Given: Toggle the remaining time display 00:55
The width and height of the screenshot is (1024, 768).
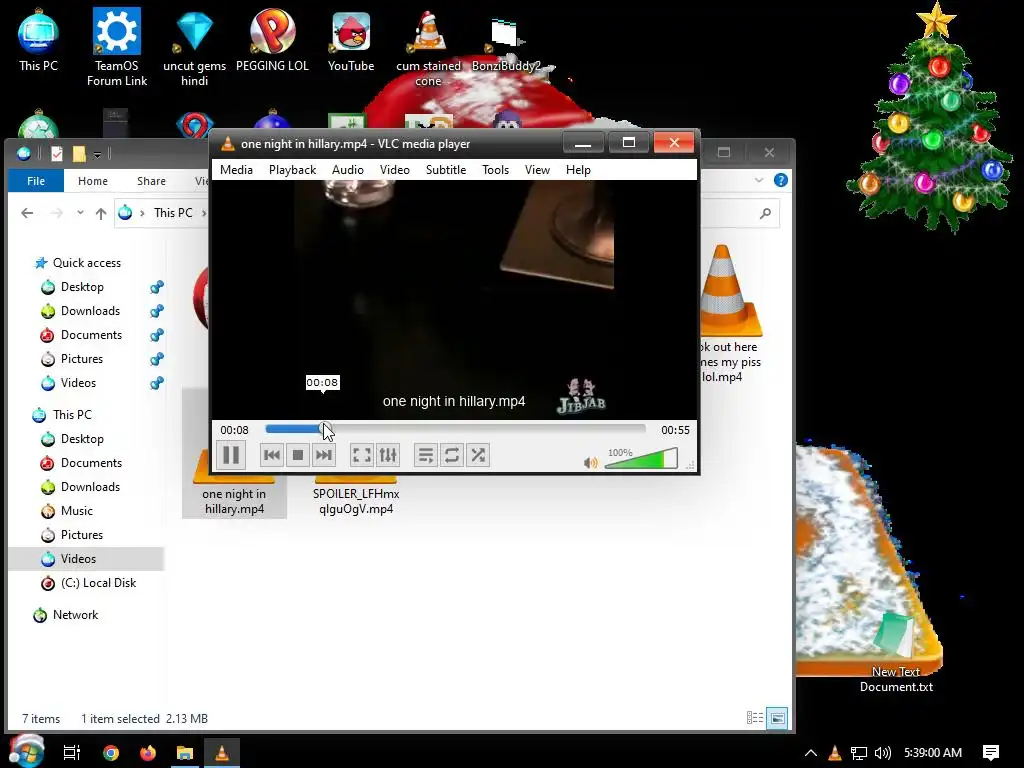Looking at the screenshot, I should (x=675, y=430).
